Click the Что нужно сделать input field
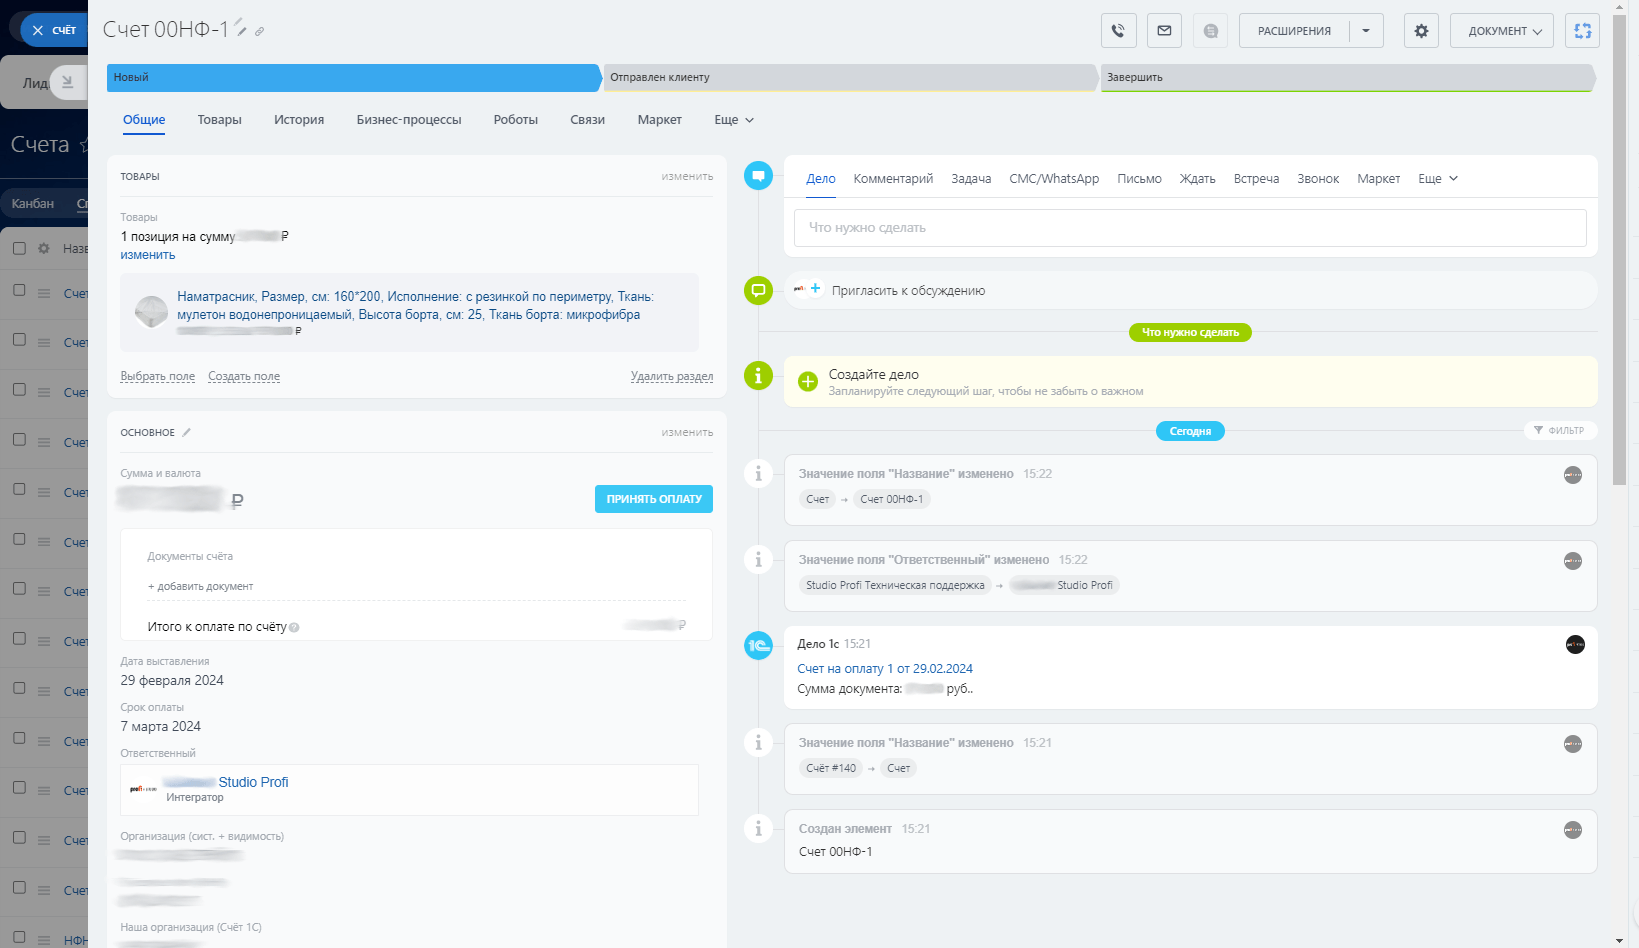Viewport: 1639px width, 948px height. point(1190,228)
